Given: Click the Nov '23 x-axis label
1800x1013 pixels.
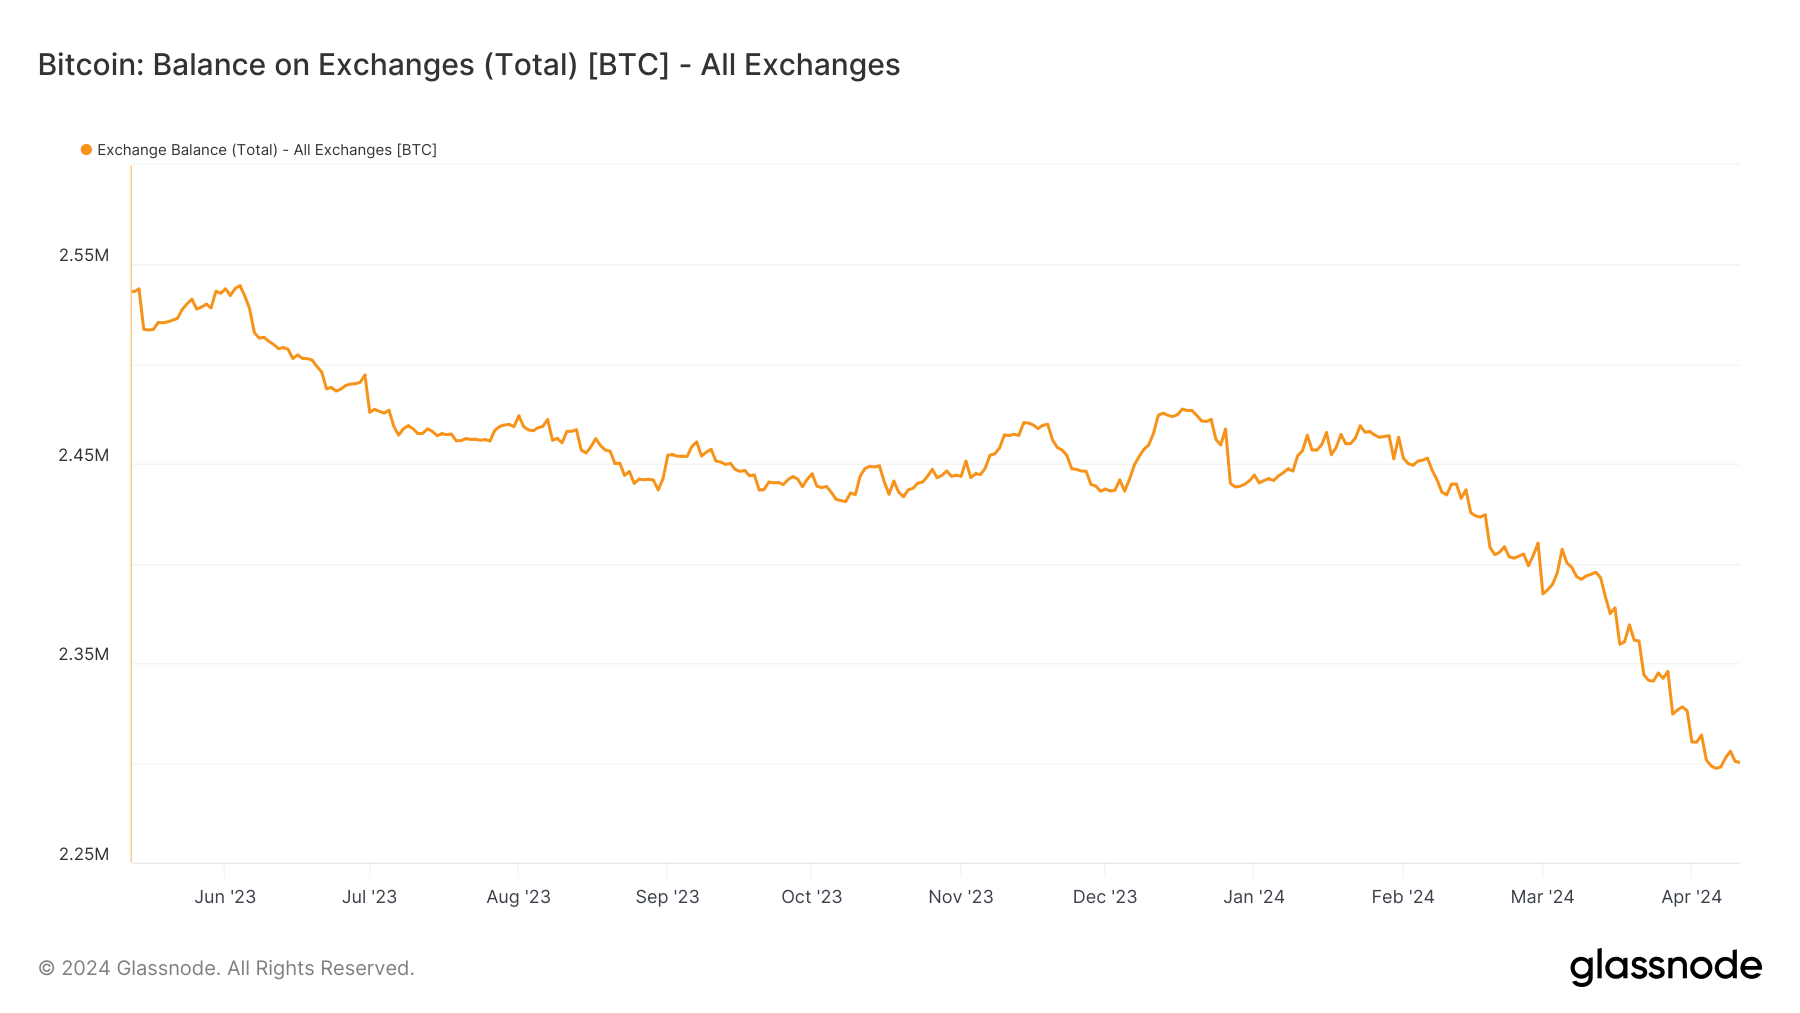Looking at the screenshot, I should 961,897.
